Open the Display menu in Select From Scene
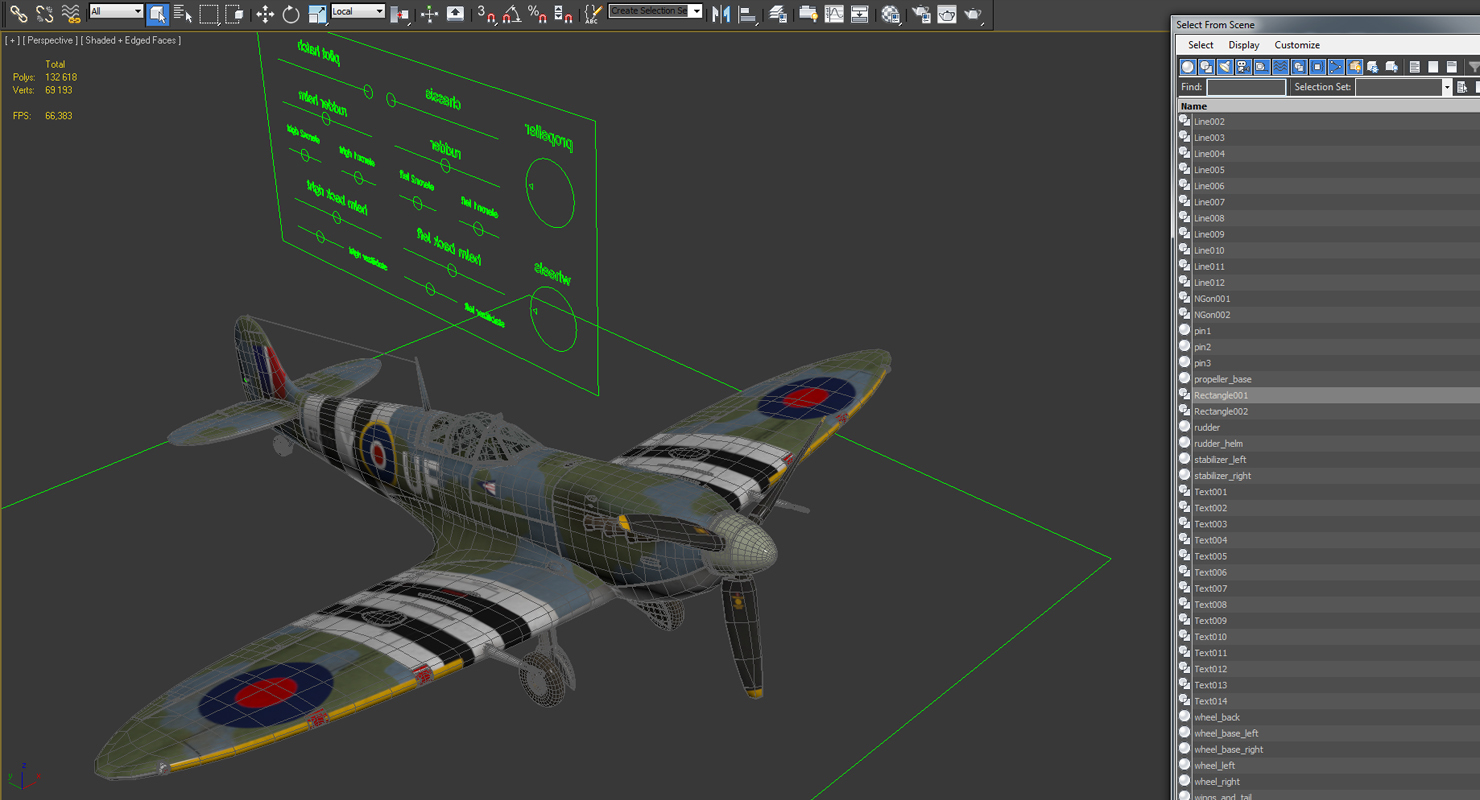The width and height of the screenshot is (1480, 800). [x=1244, y=45]
